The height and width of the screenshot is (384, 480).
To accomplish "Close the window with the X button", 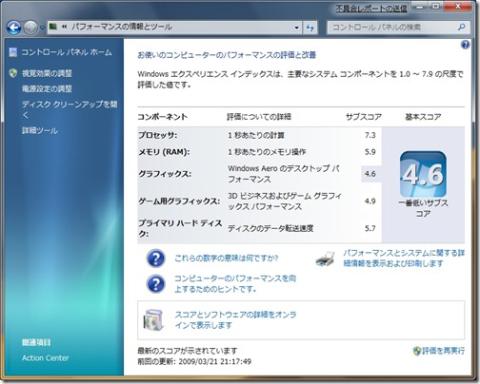I will click(x=458, y=6).
